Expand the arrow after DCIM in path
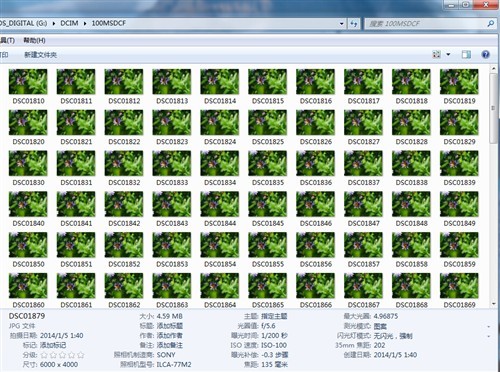The width and height of the screenshot is (500, 372). coord(85,24)
